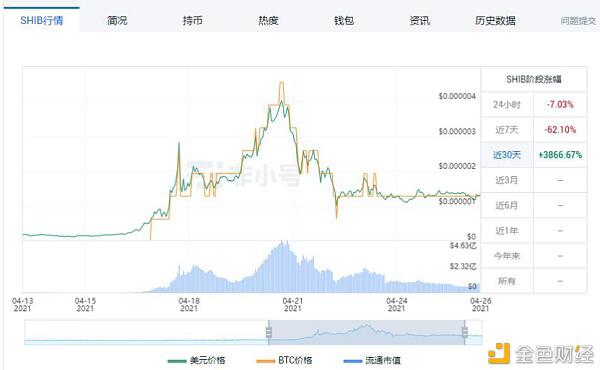Viewport: 600px width, 370px height.
Task: Click the shaded navigator range area
Action: [367, 333]
